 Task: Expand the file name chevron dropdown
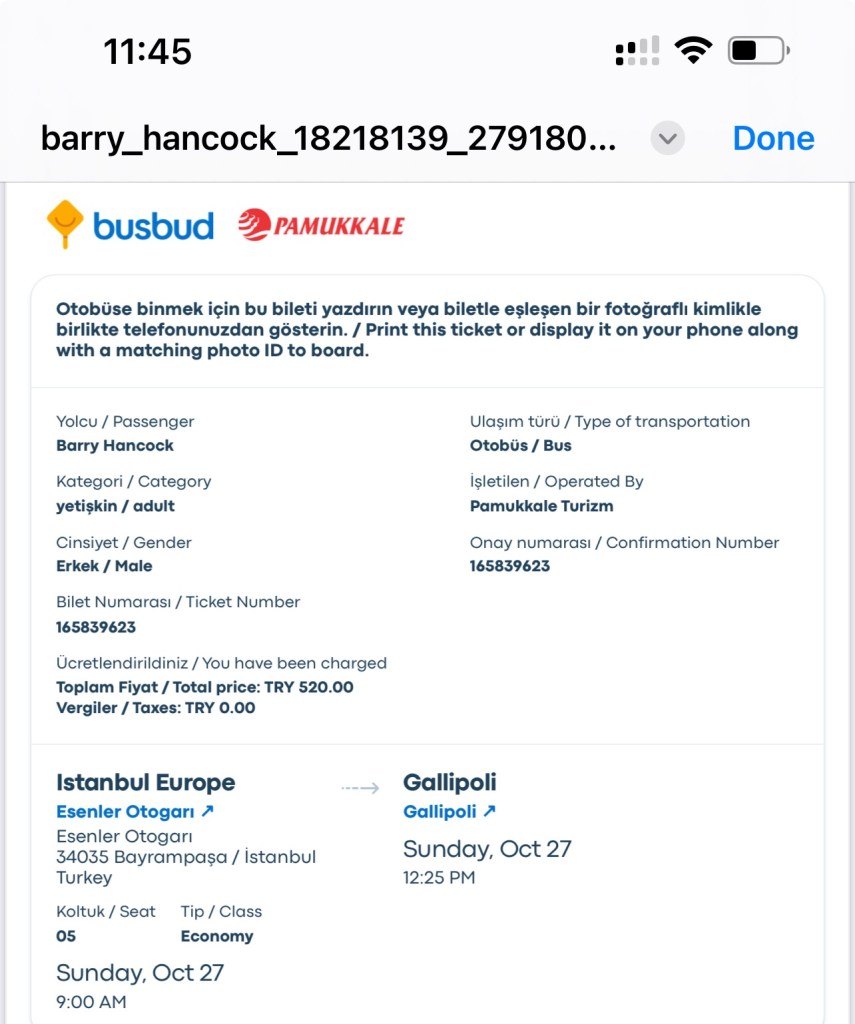(667, 138)
